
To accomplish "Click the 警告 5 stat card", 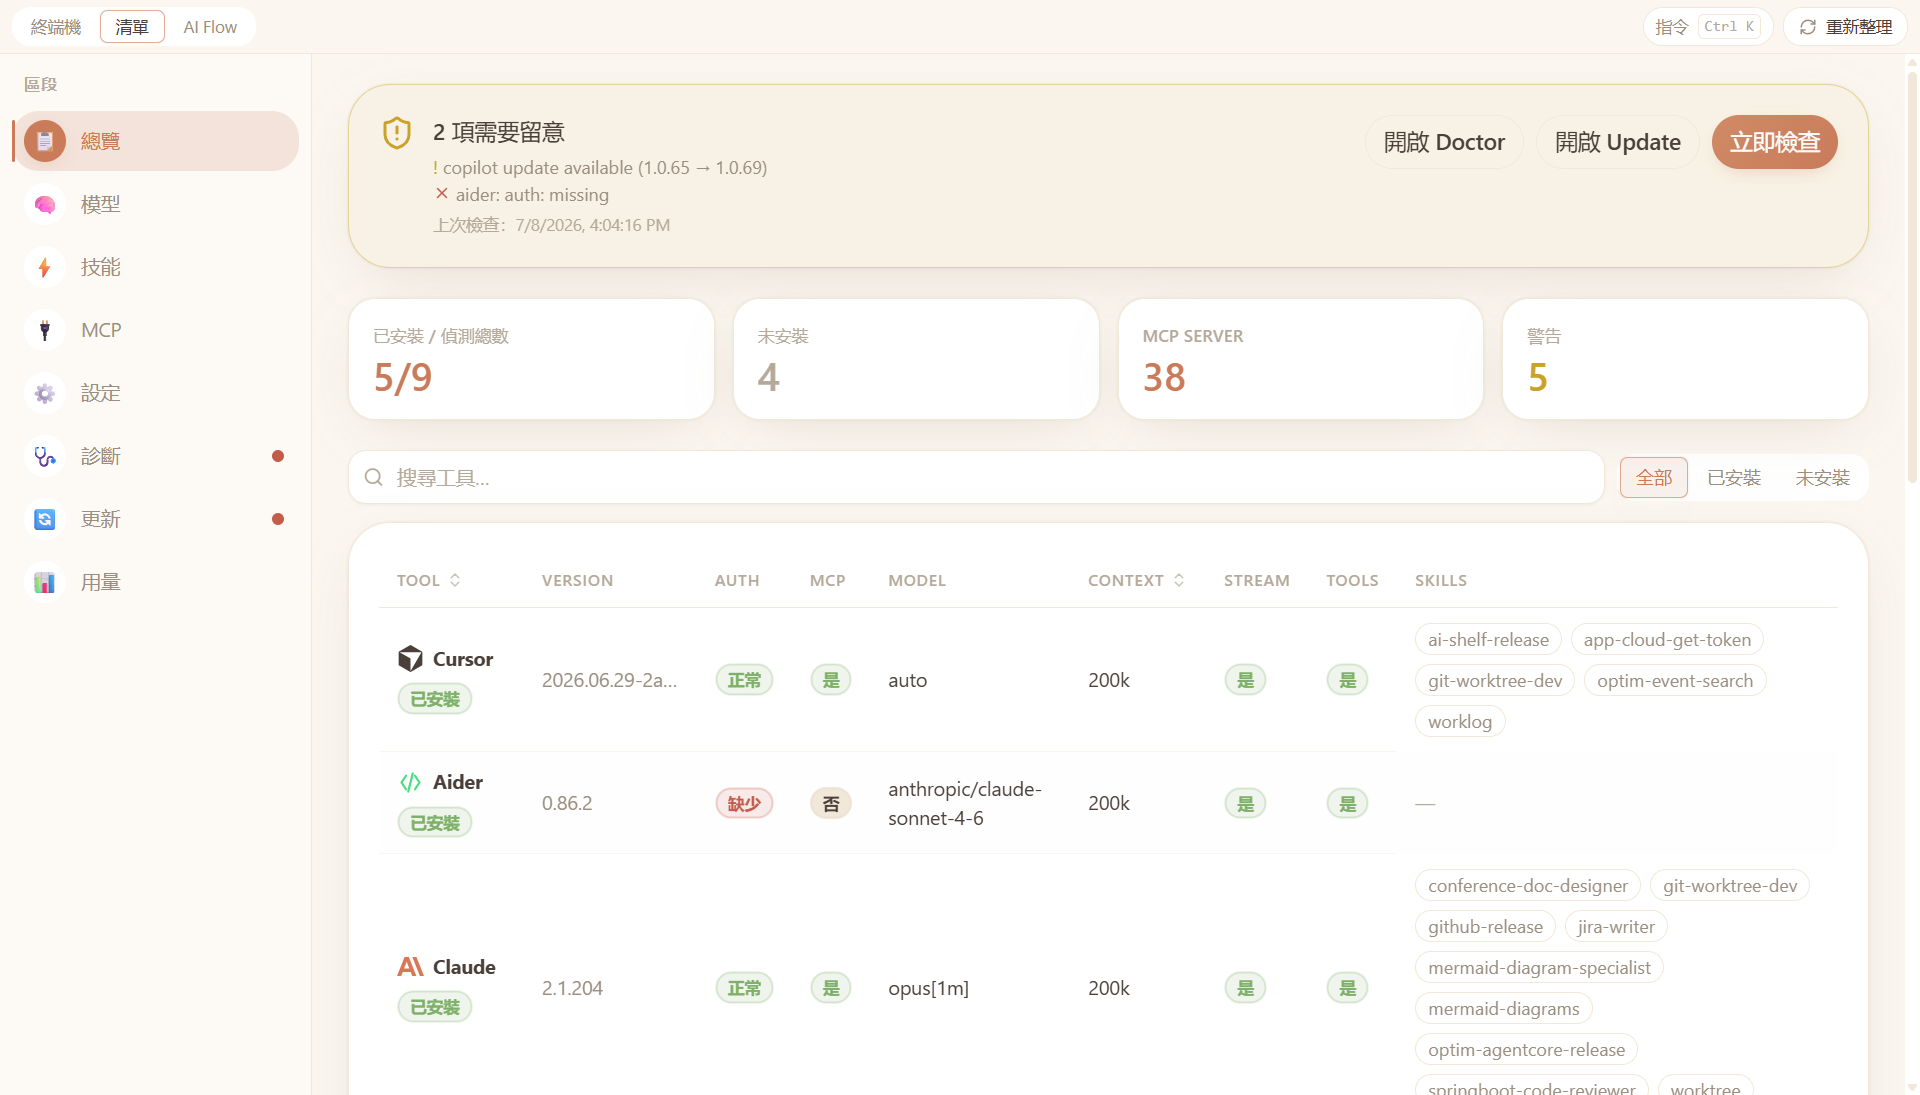I will (x=1685, y=359).
